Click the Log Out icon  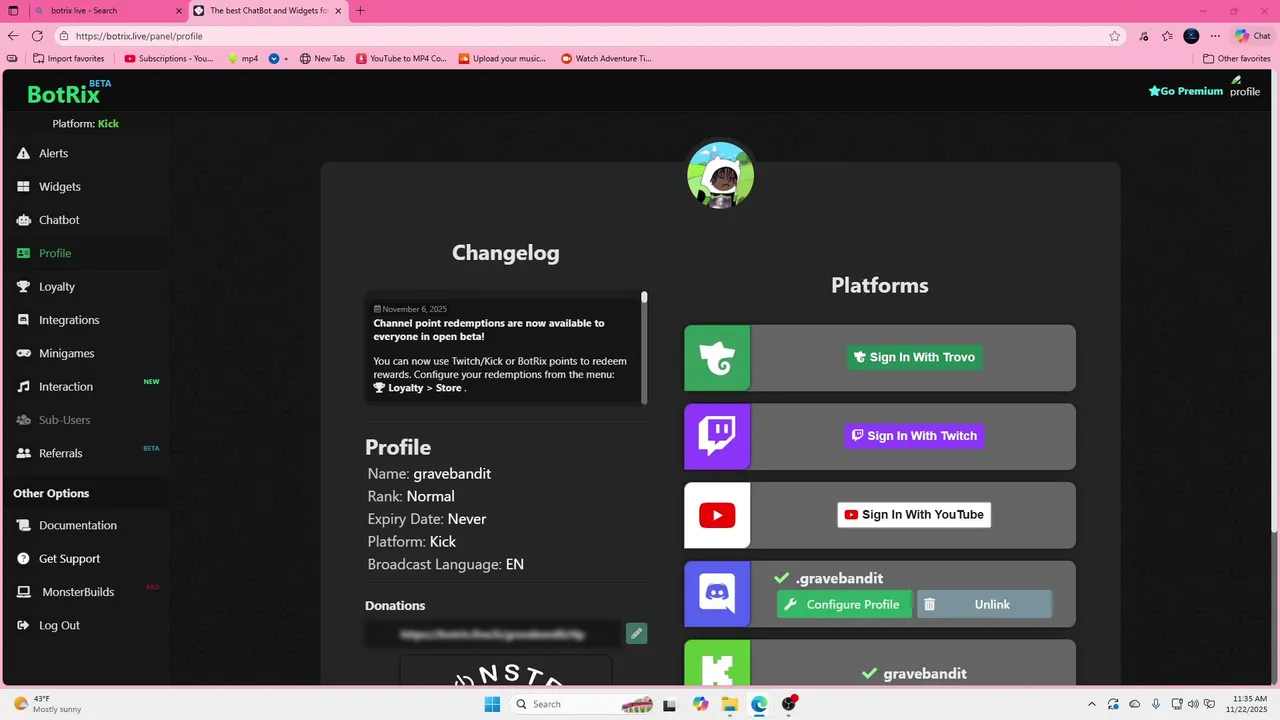[23, 625]
